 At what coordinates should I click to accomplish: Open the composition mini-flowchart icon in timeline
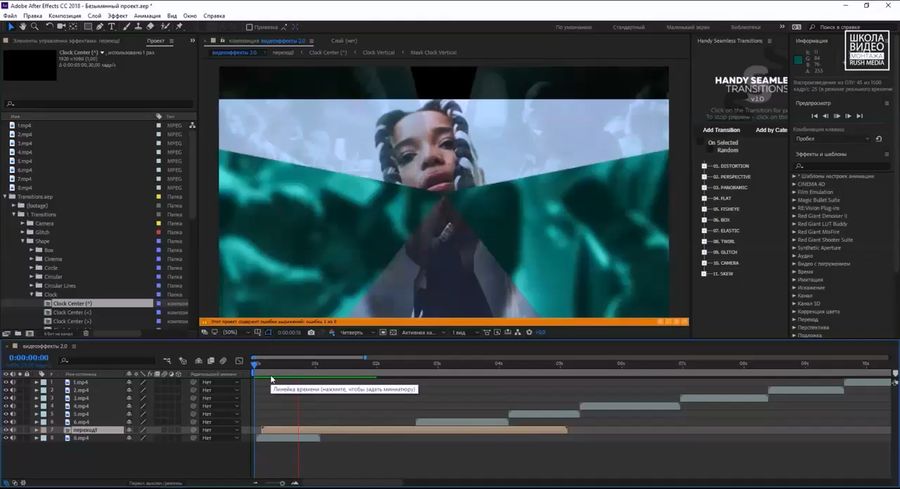pos(167,360)
